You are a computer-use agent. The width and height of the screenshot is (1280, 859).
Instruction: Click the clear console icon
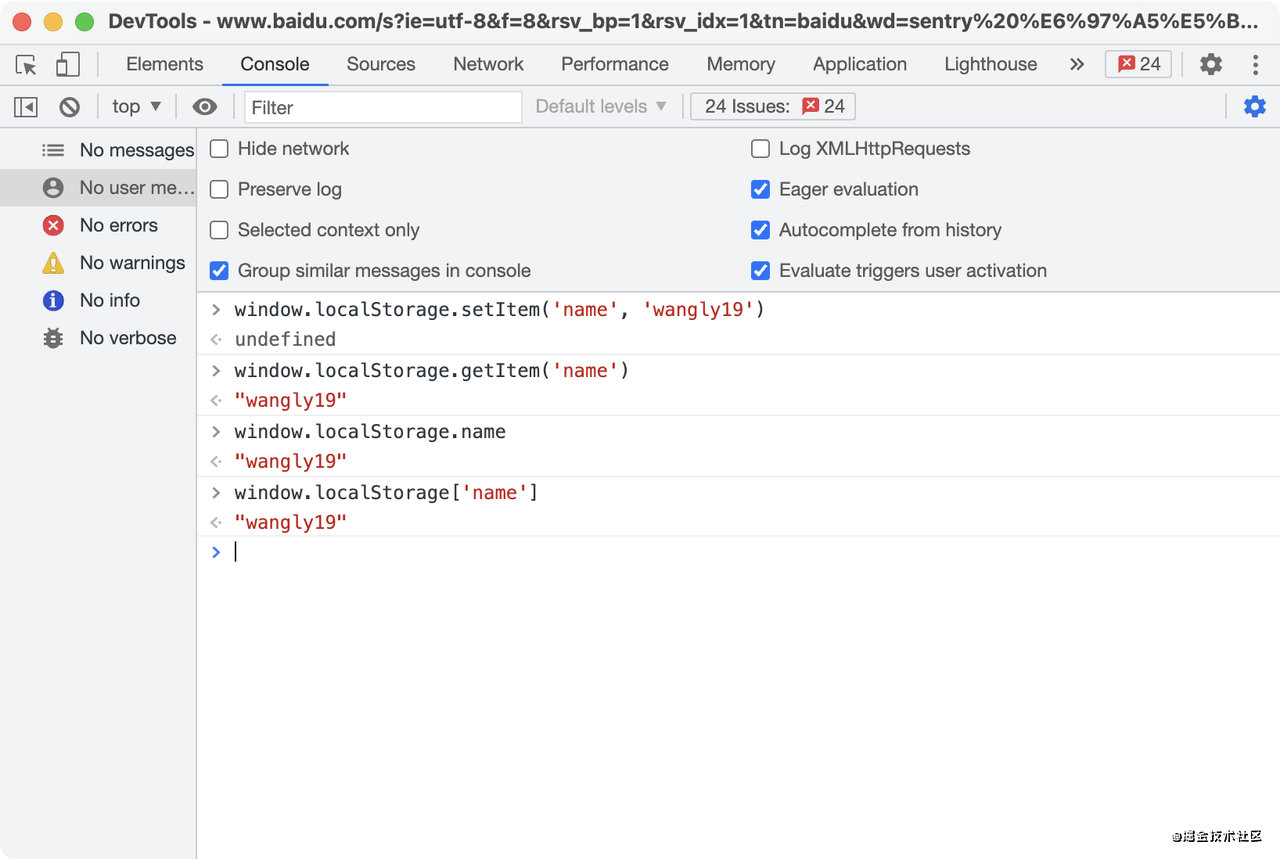(x=69, y=107)
